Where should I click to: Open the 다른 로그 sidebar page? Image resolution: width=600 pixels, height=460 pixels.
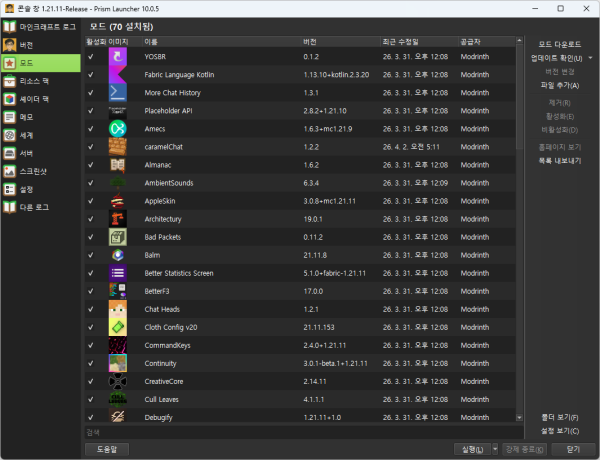[x=41, y=207]
